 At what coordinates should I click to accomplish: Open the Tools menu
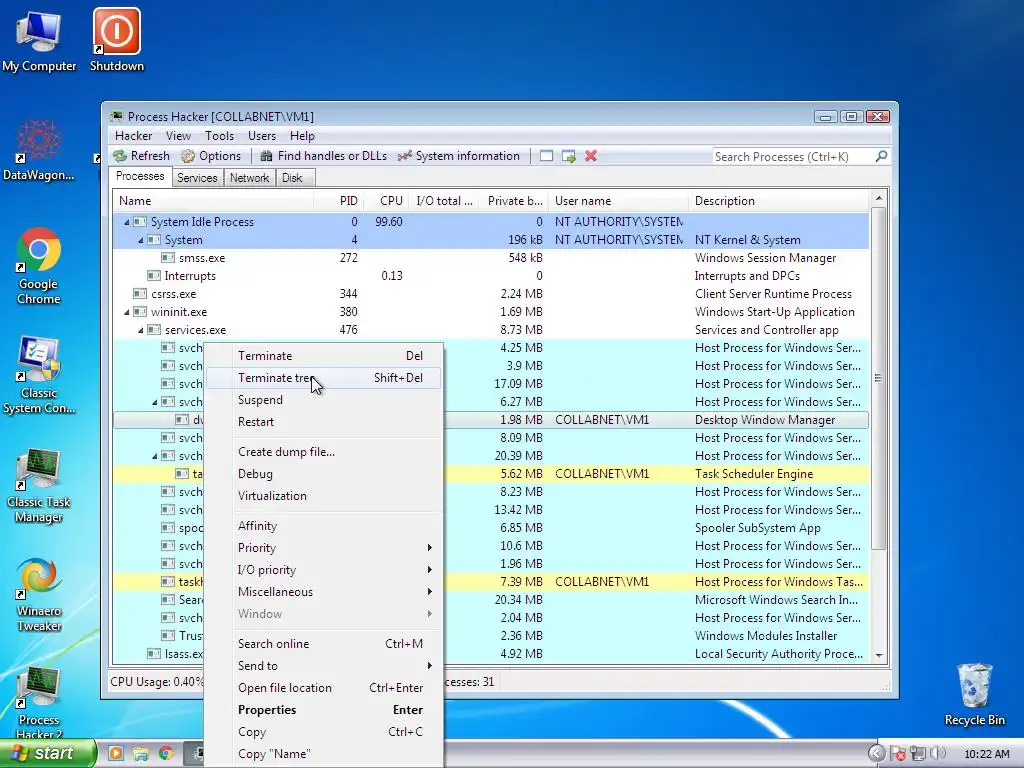tap(219, 136)
